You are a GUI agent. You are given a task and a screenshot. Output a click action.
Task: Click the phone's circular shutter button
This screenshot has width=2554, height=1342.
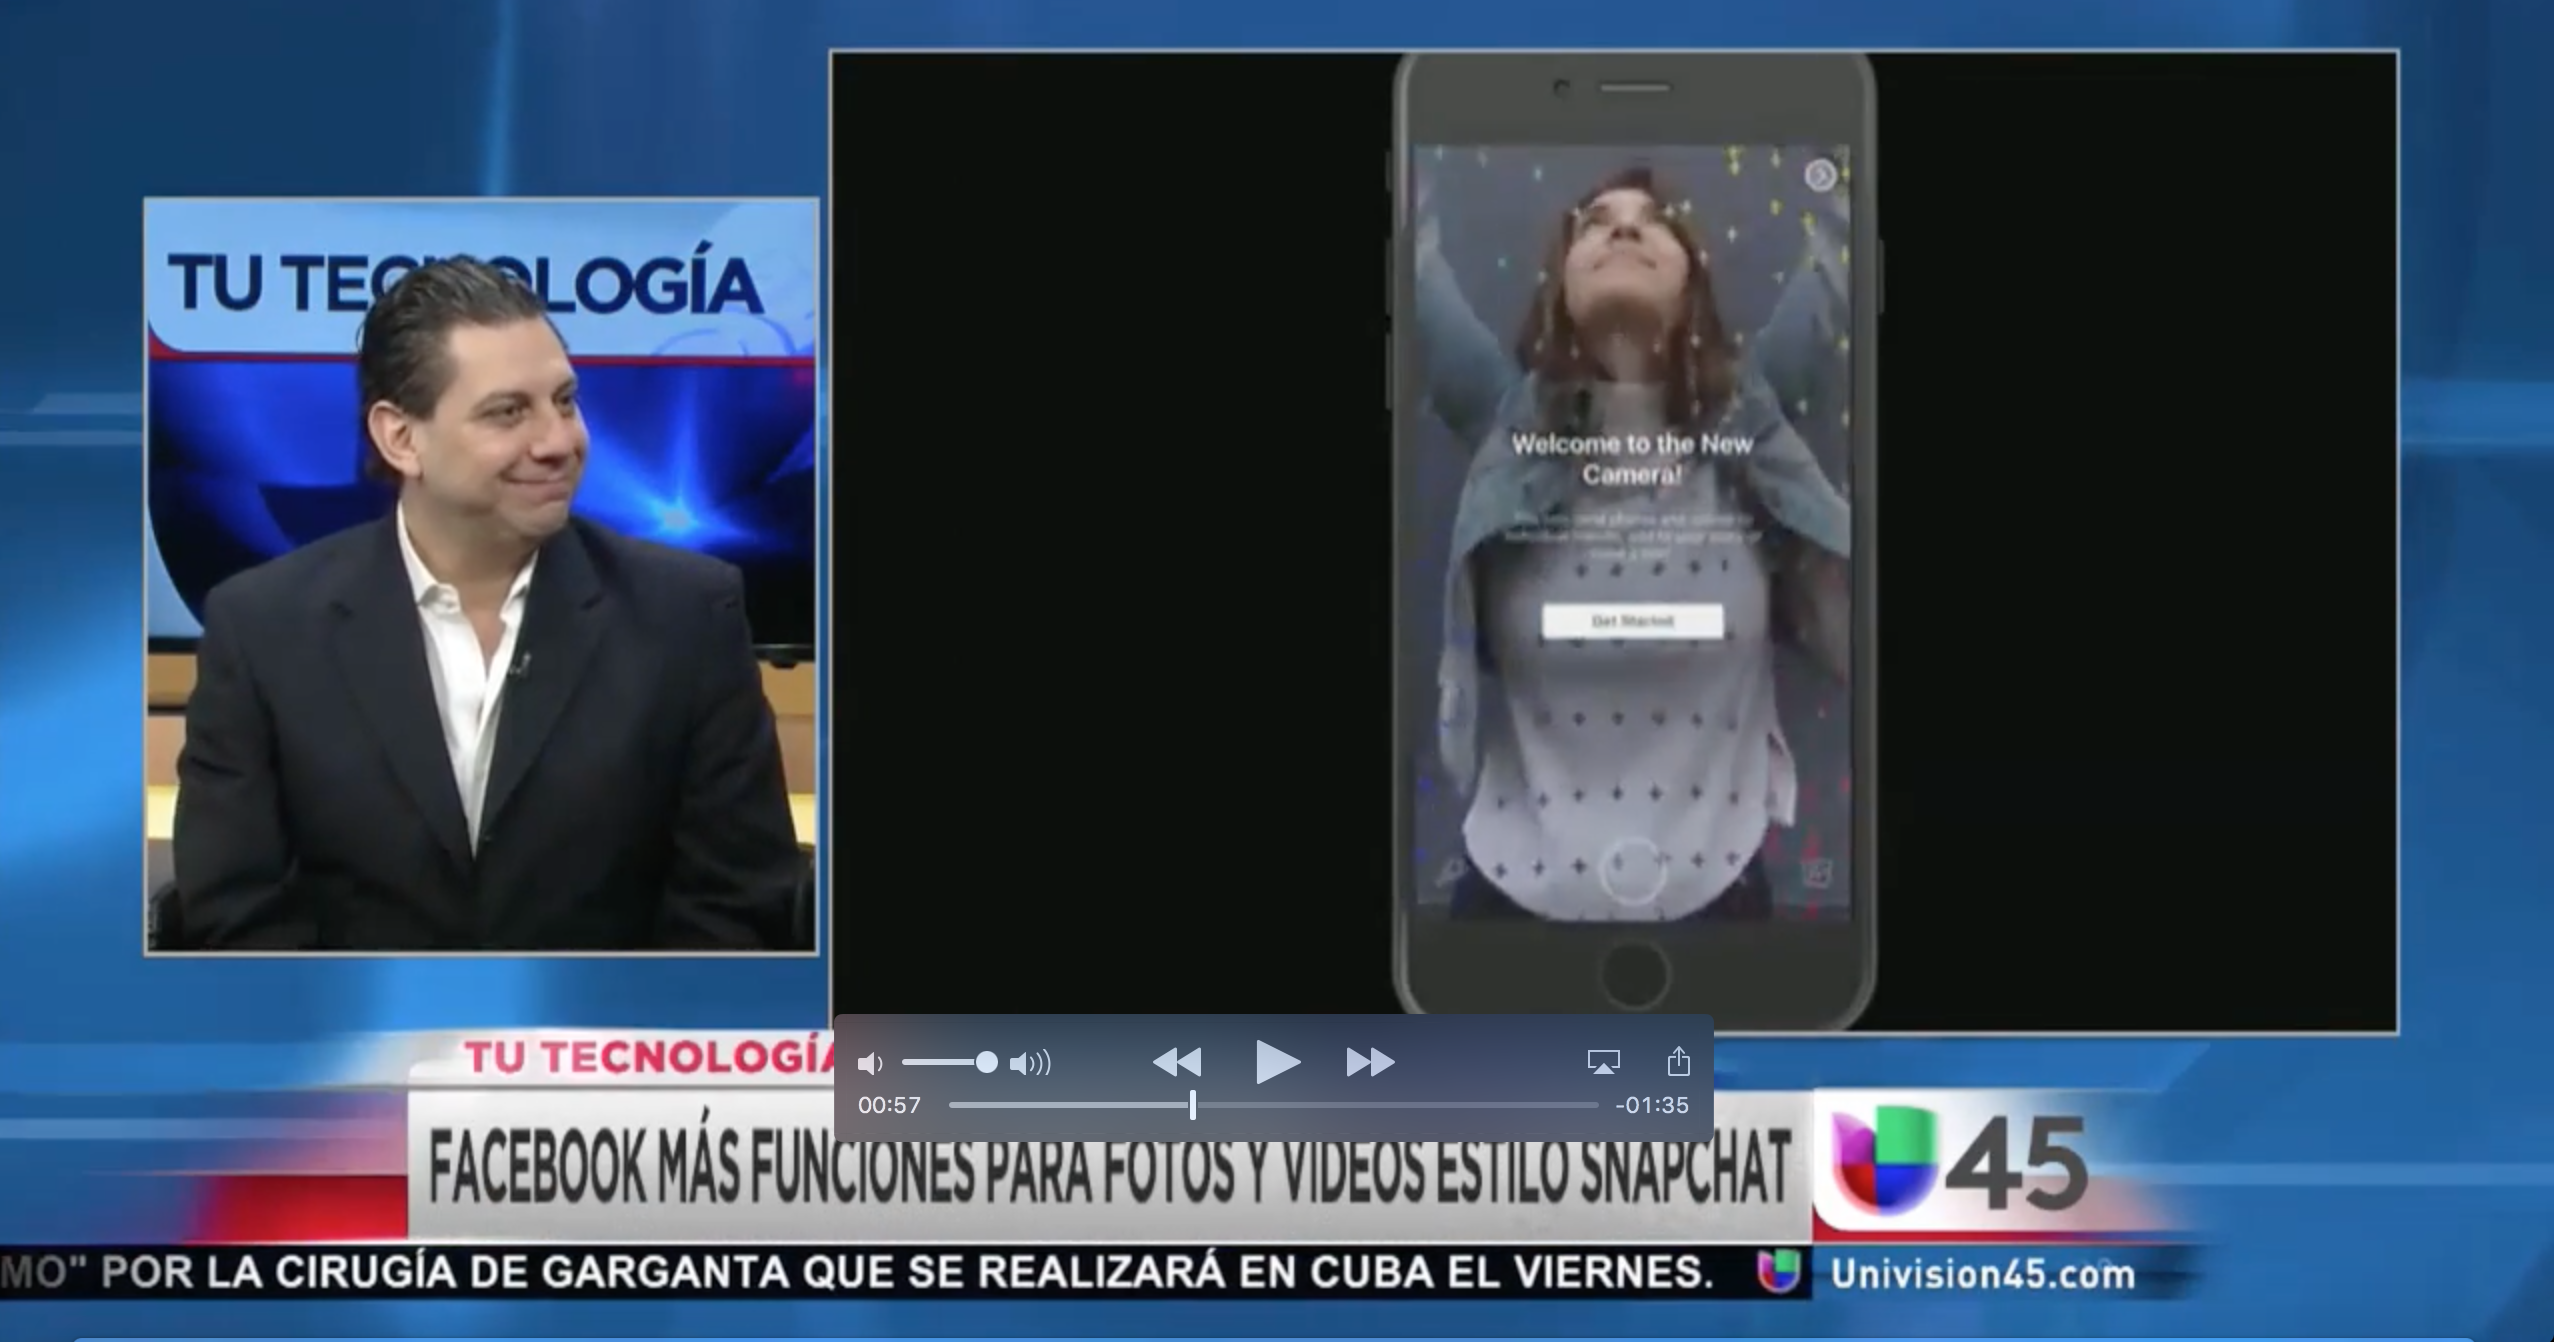[x=1632, y=871]
